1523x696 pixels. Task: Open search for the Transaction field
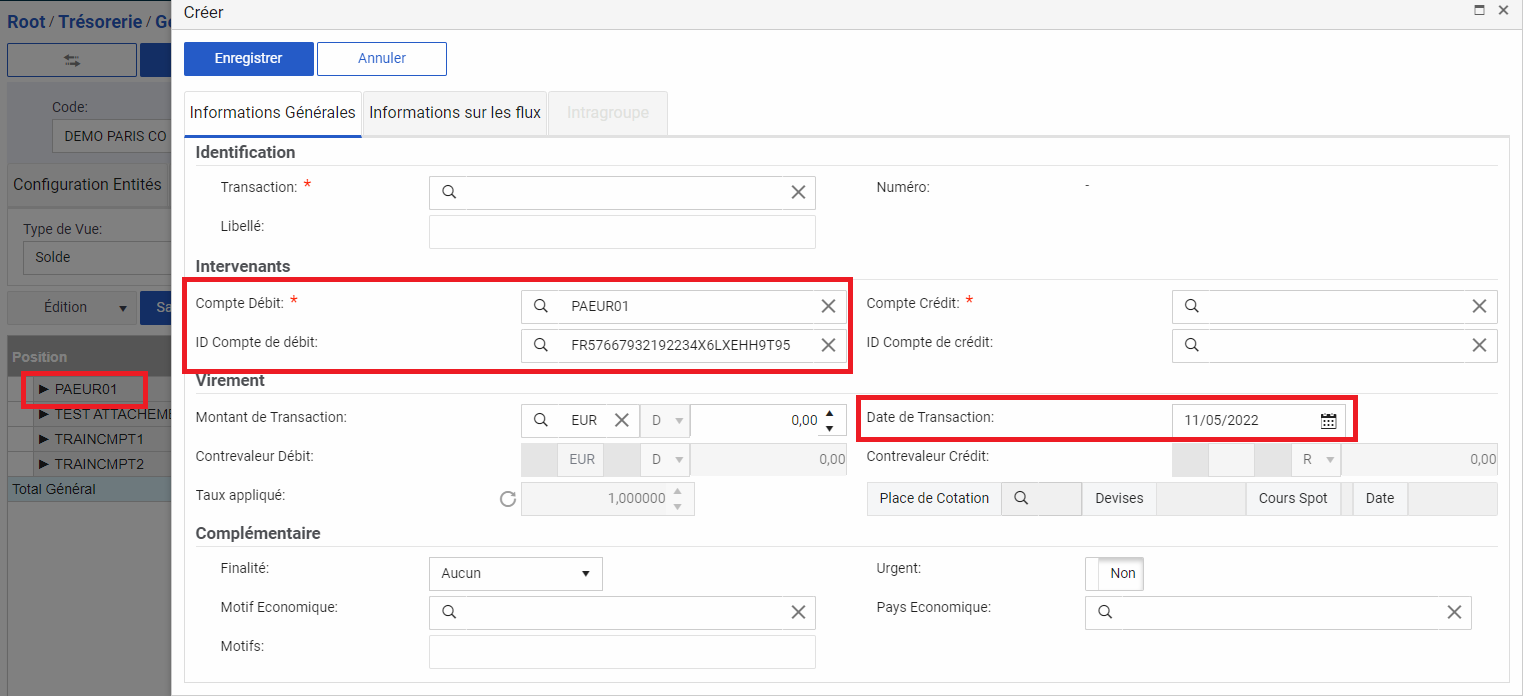click(449, 192)
